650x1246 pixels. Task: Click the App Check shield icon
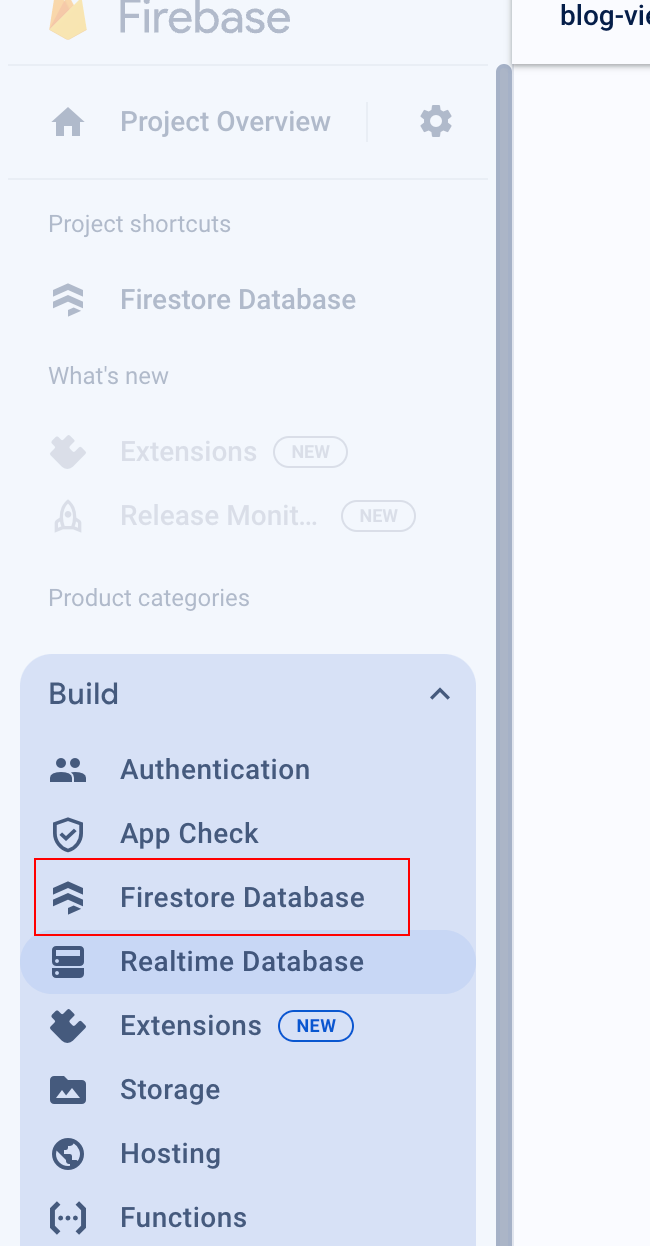68,834
